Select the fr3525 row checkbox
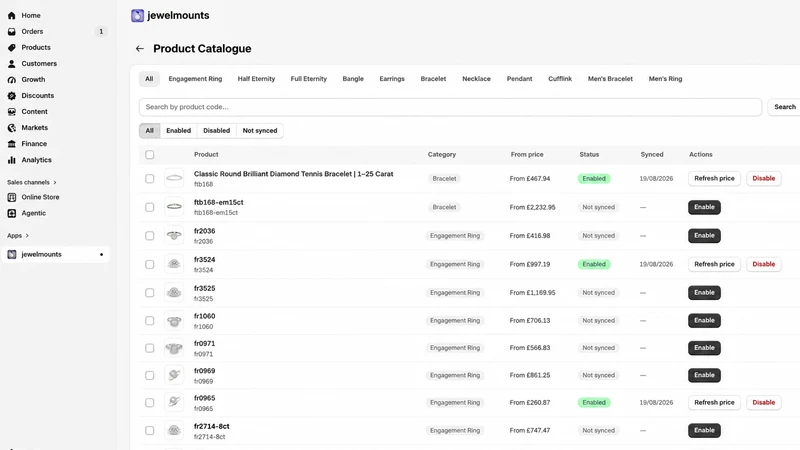 (x=149, y=293)
